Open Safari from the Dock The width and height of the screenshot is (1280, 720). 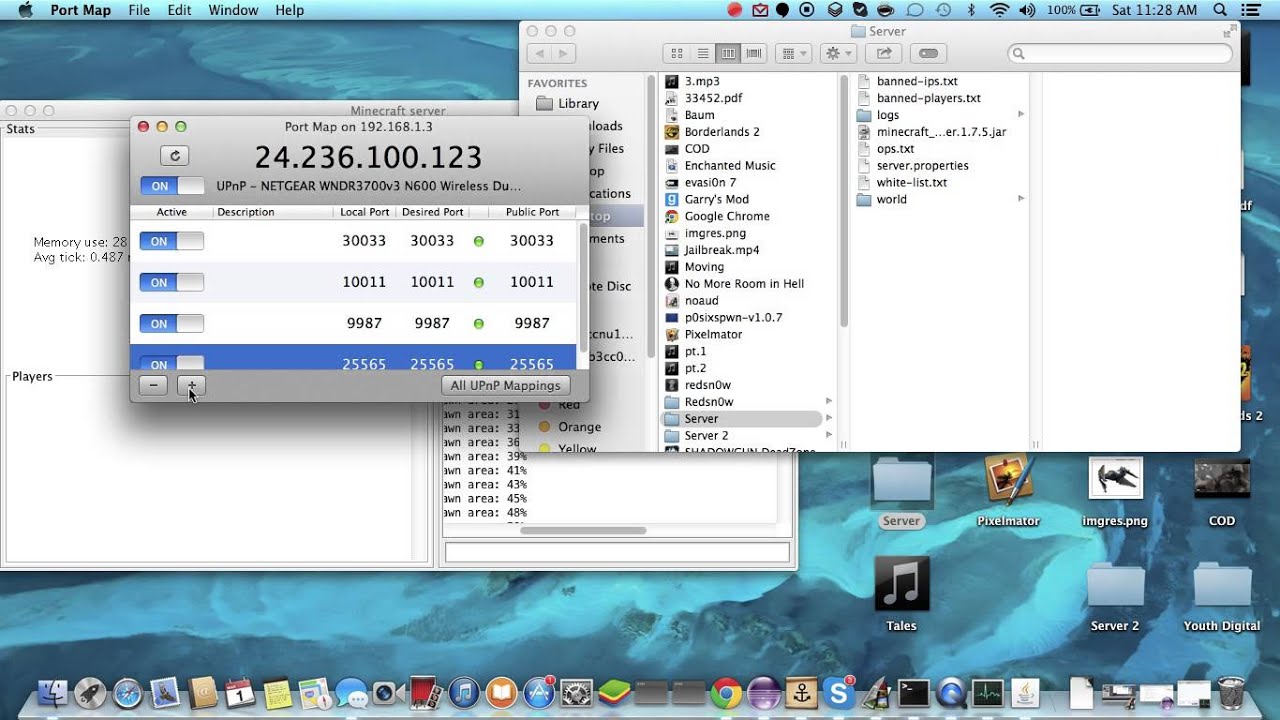[128, 693]
